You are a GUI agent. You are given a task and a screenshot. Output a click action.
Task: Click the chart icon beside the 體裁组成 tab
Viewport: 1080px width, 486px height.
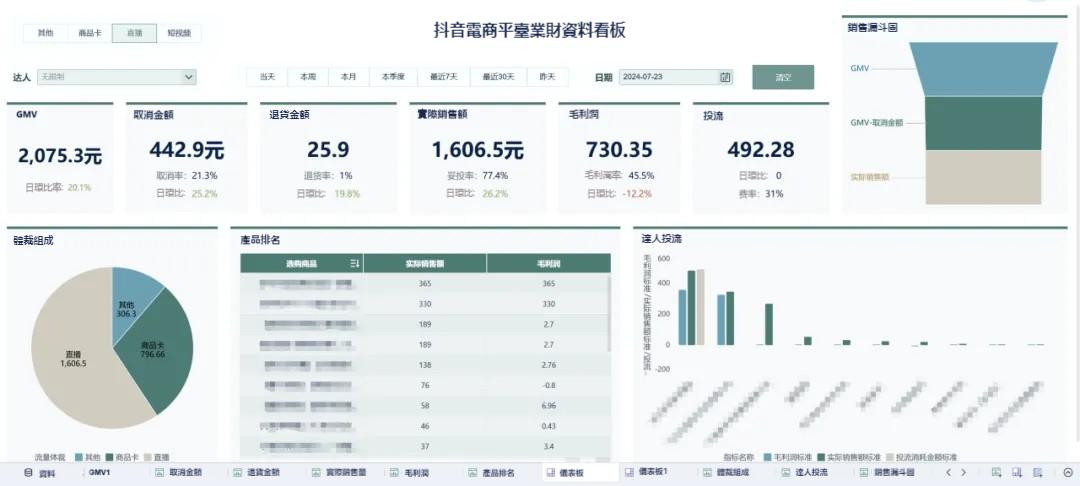point(707,473)
